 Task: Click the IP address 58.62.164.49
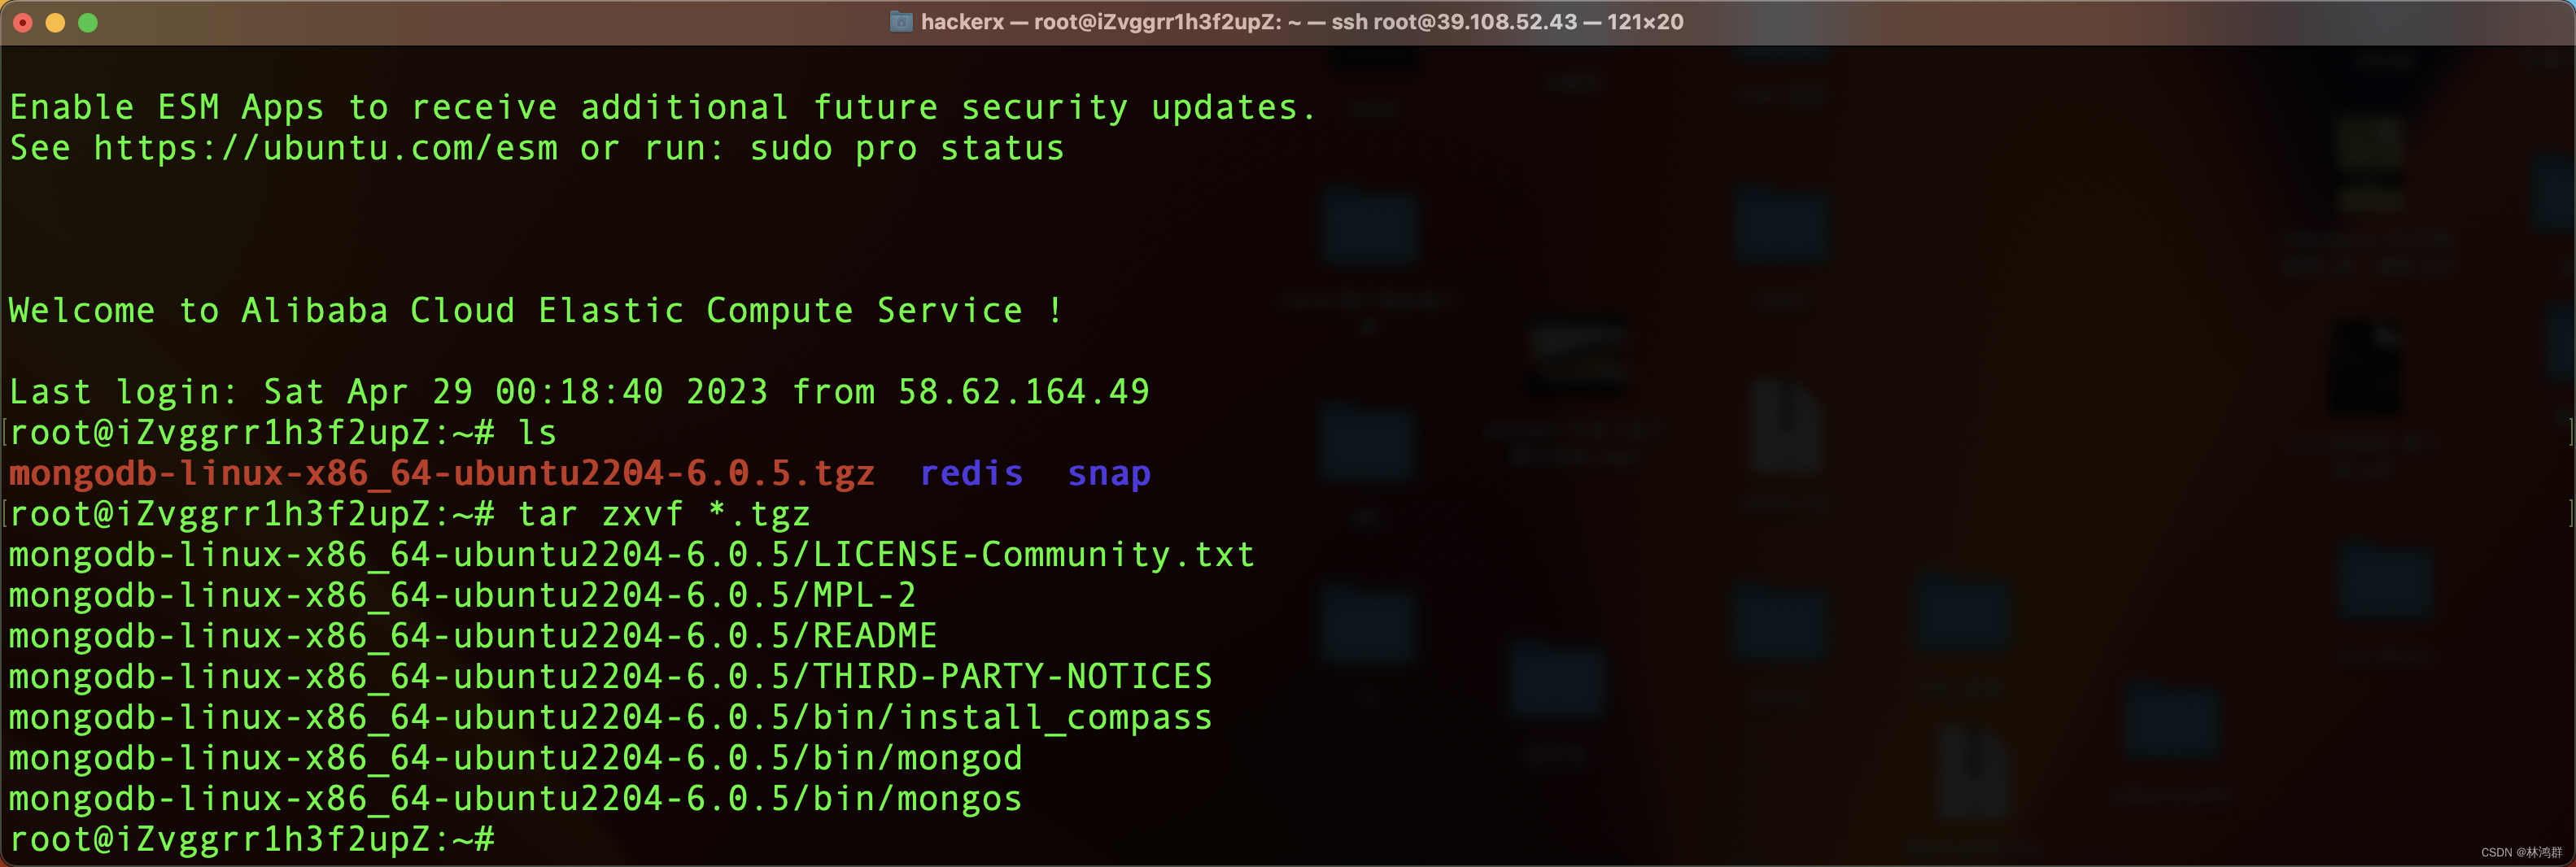click(1023, 392)
